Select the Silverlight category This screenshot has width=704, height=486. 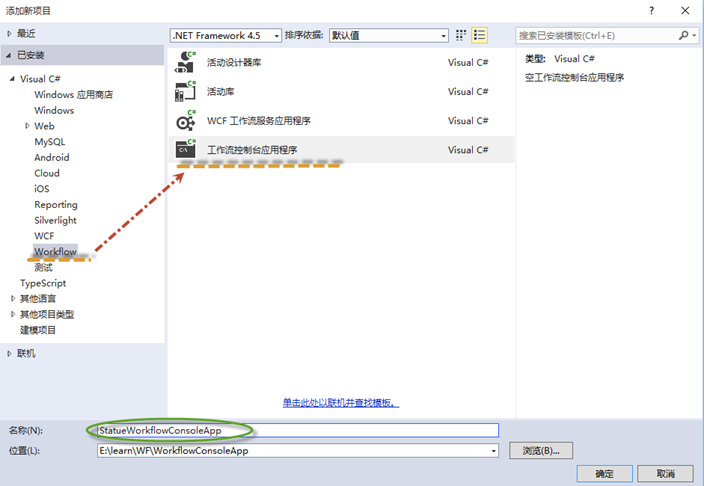tap(55, 221)
